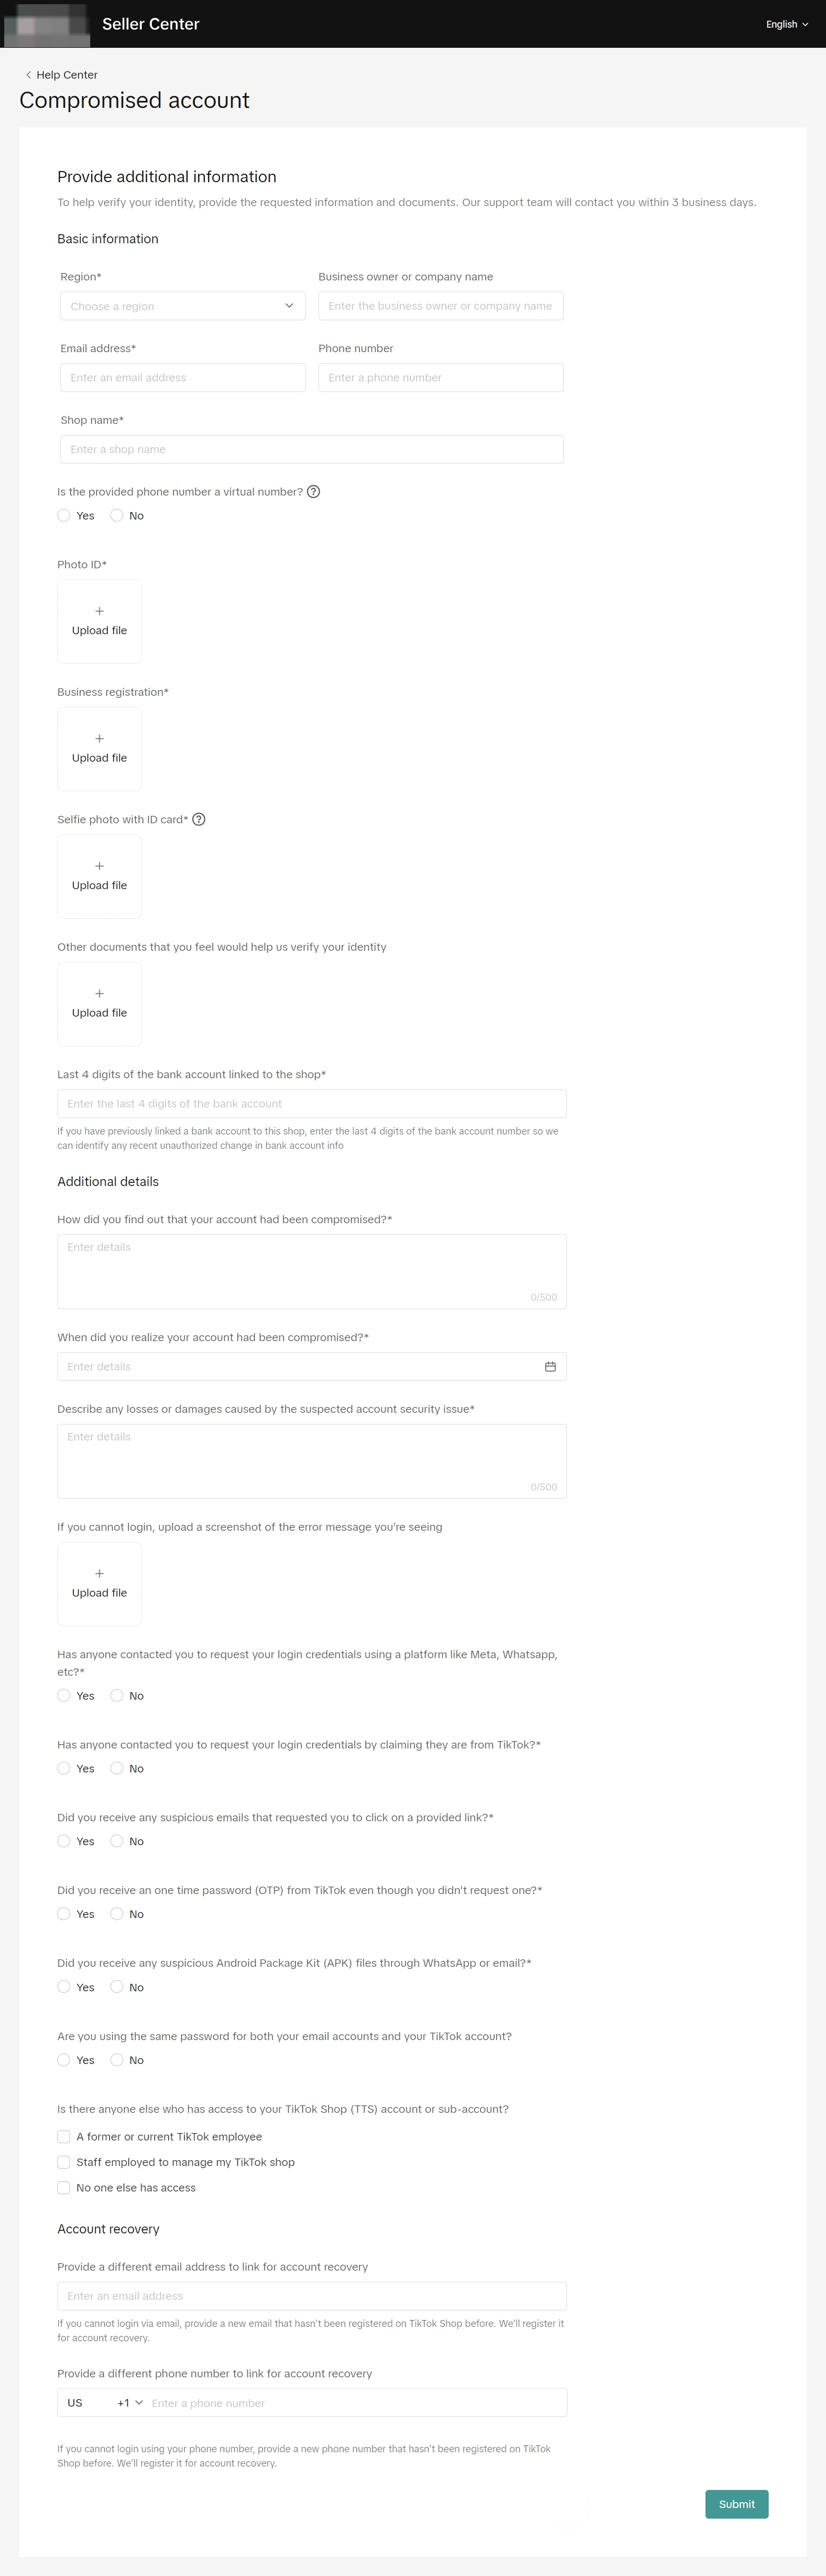Upload other identity verification documents
This screenshot has width=826, height=2576.
coord(99,1004)
